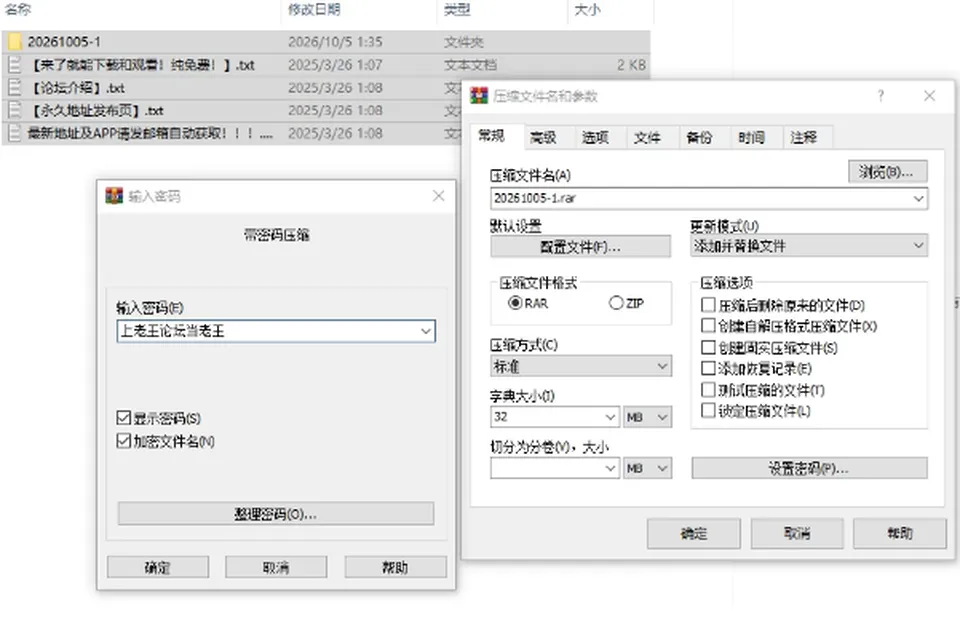960x626 pixels.
Task: Click the ? help icon in 压缩文件名和参数 dialog
Action: point(880,96)
